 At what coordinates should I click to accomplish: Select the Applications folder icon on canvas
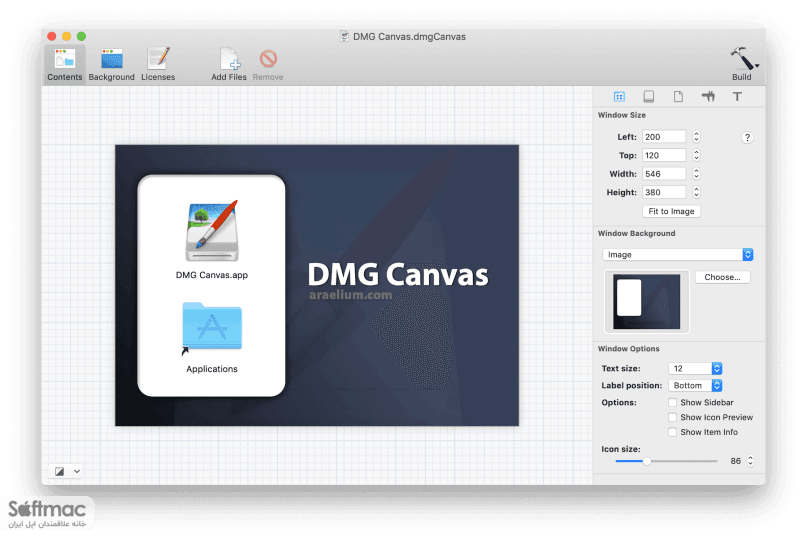[x=212, y=326]
